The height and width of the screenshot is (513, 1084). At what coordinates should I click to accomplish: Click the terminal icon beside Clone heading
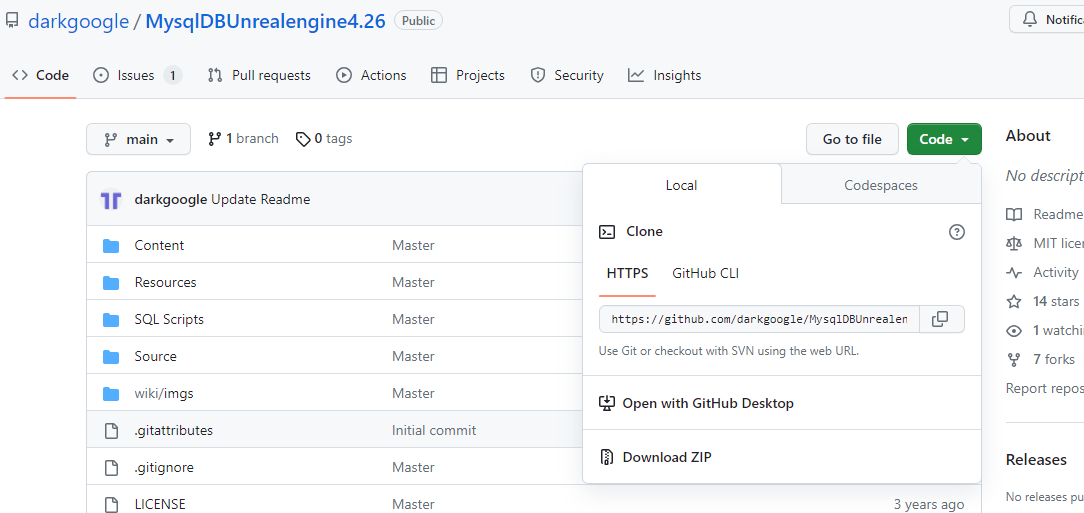606,232
